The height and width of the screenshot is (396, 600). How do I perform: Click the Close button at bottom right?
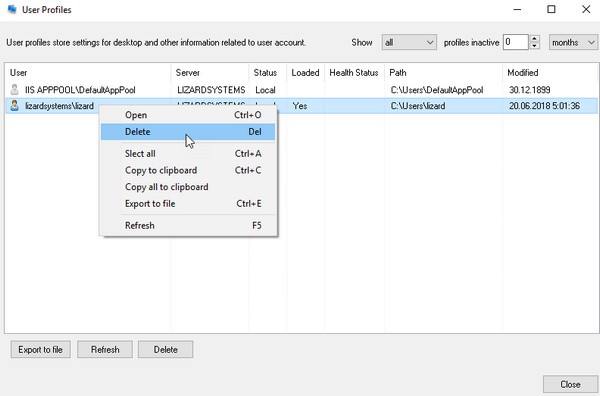(570, 384)
